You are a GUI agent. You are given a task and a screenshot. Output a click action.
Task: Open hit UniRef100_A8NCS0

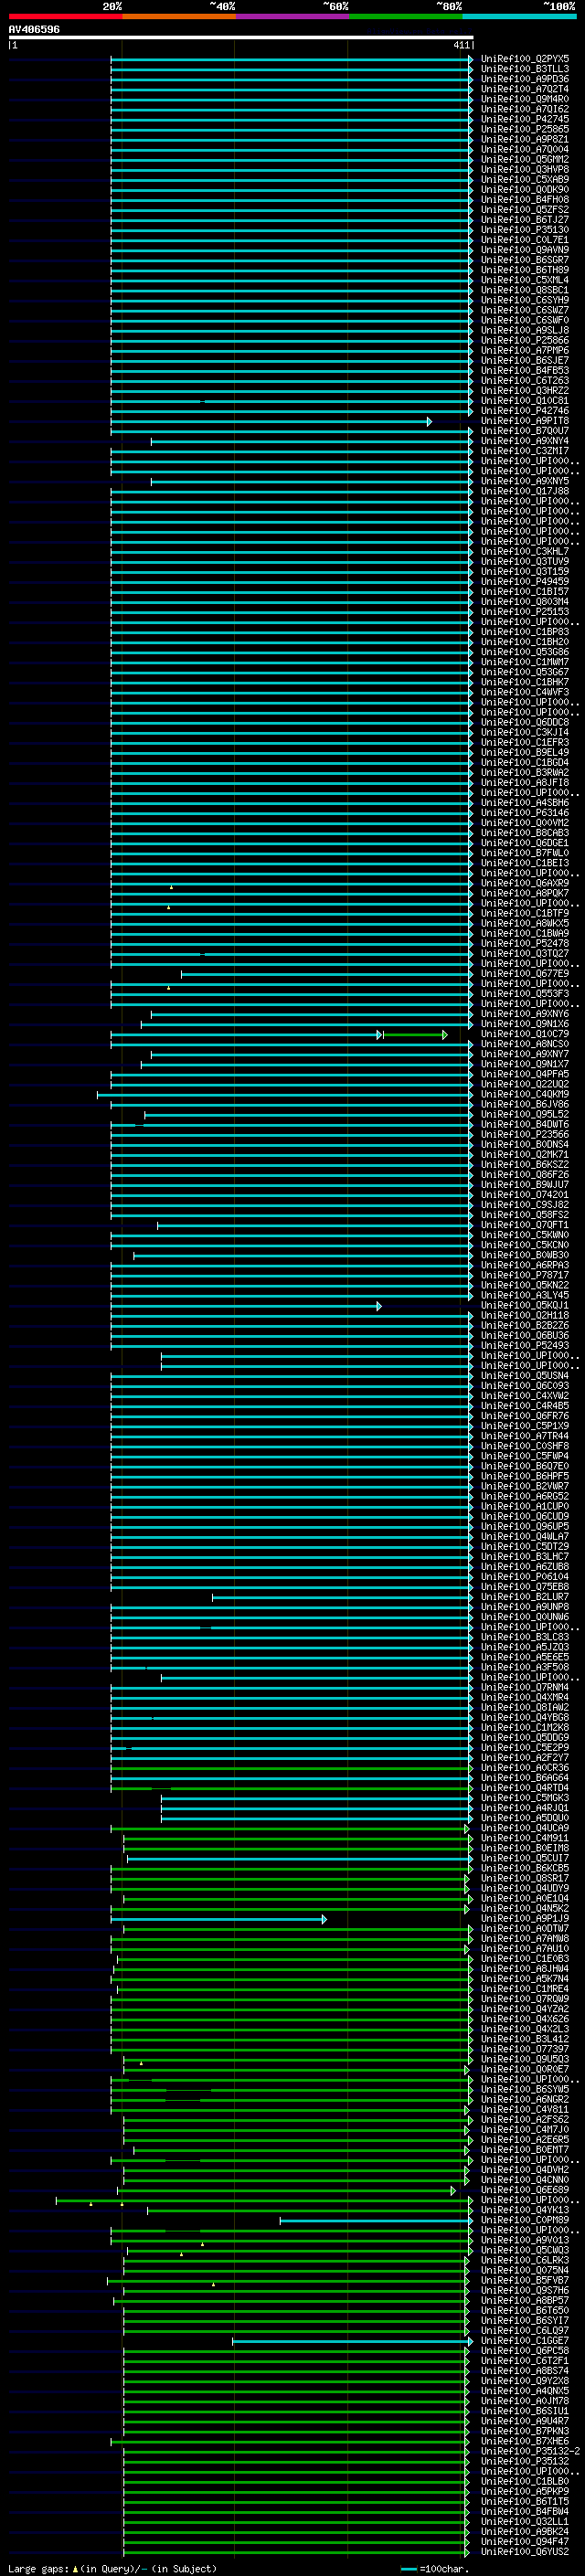[x=525, y=1044]
